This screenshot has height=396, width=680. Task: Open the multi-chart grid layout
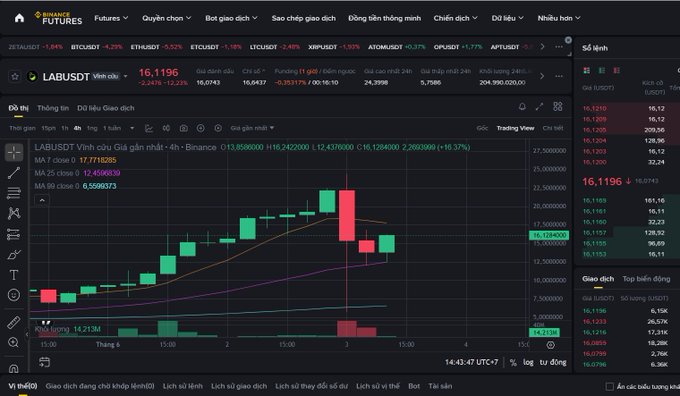point(558,106)
